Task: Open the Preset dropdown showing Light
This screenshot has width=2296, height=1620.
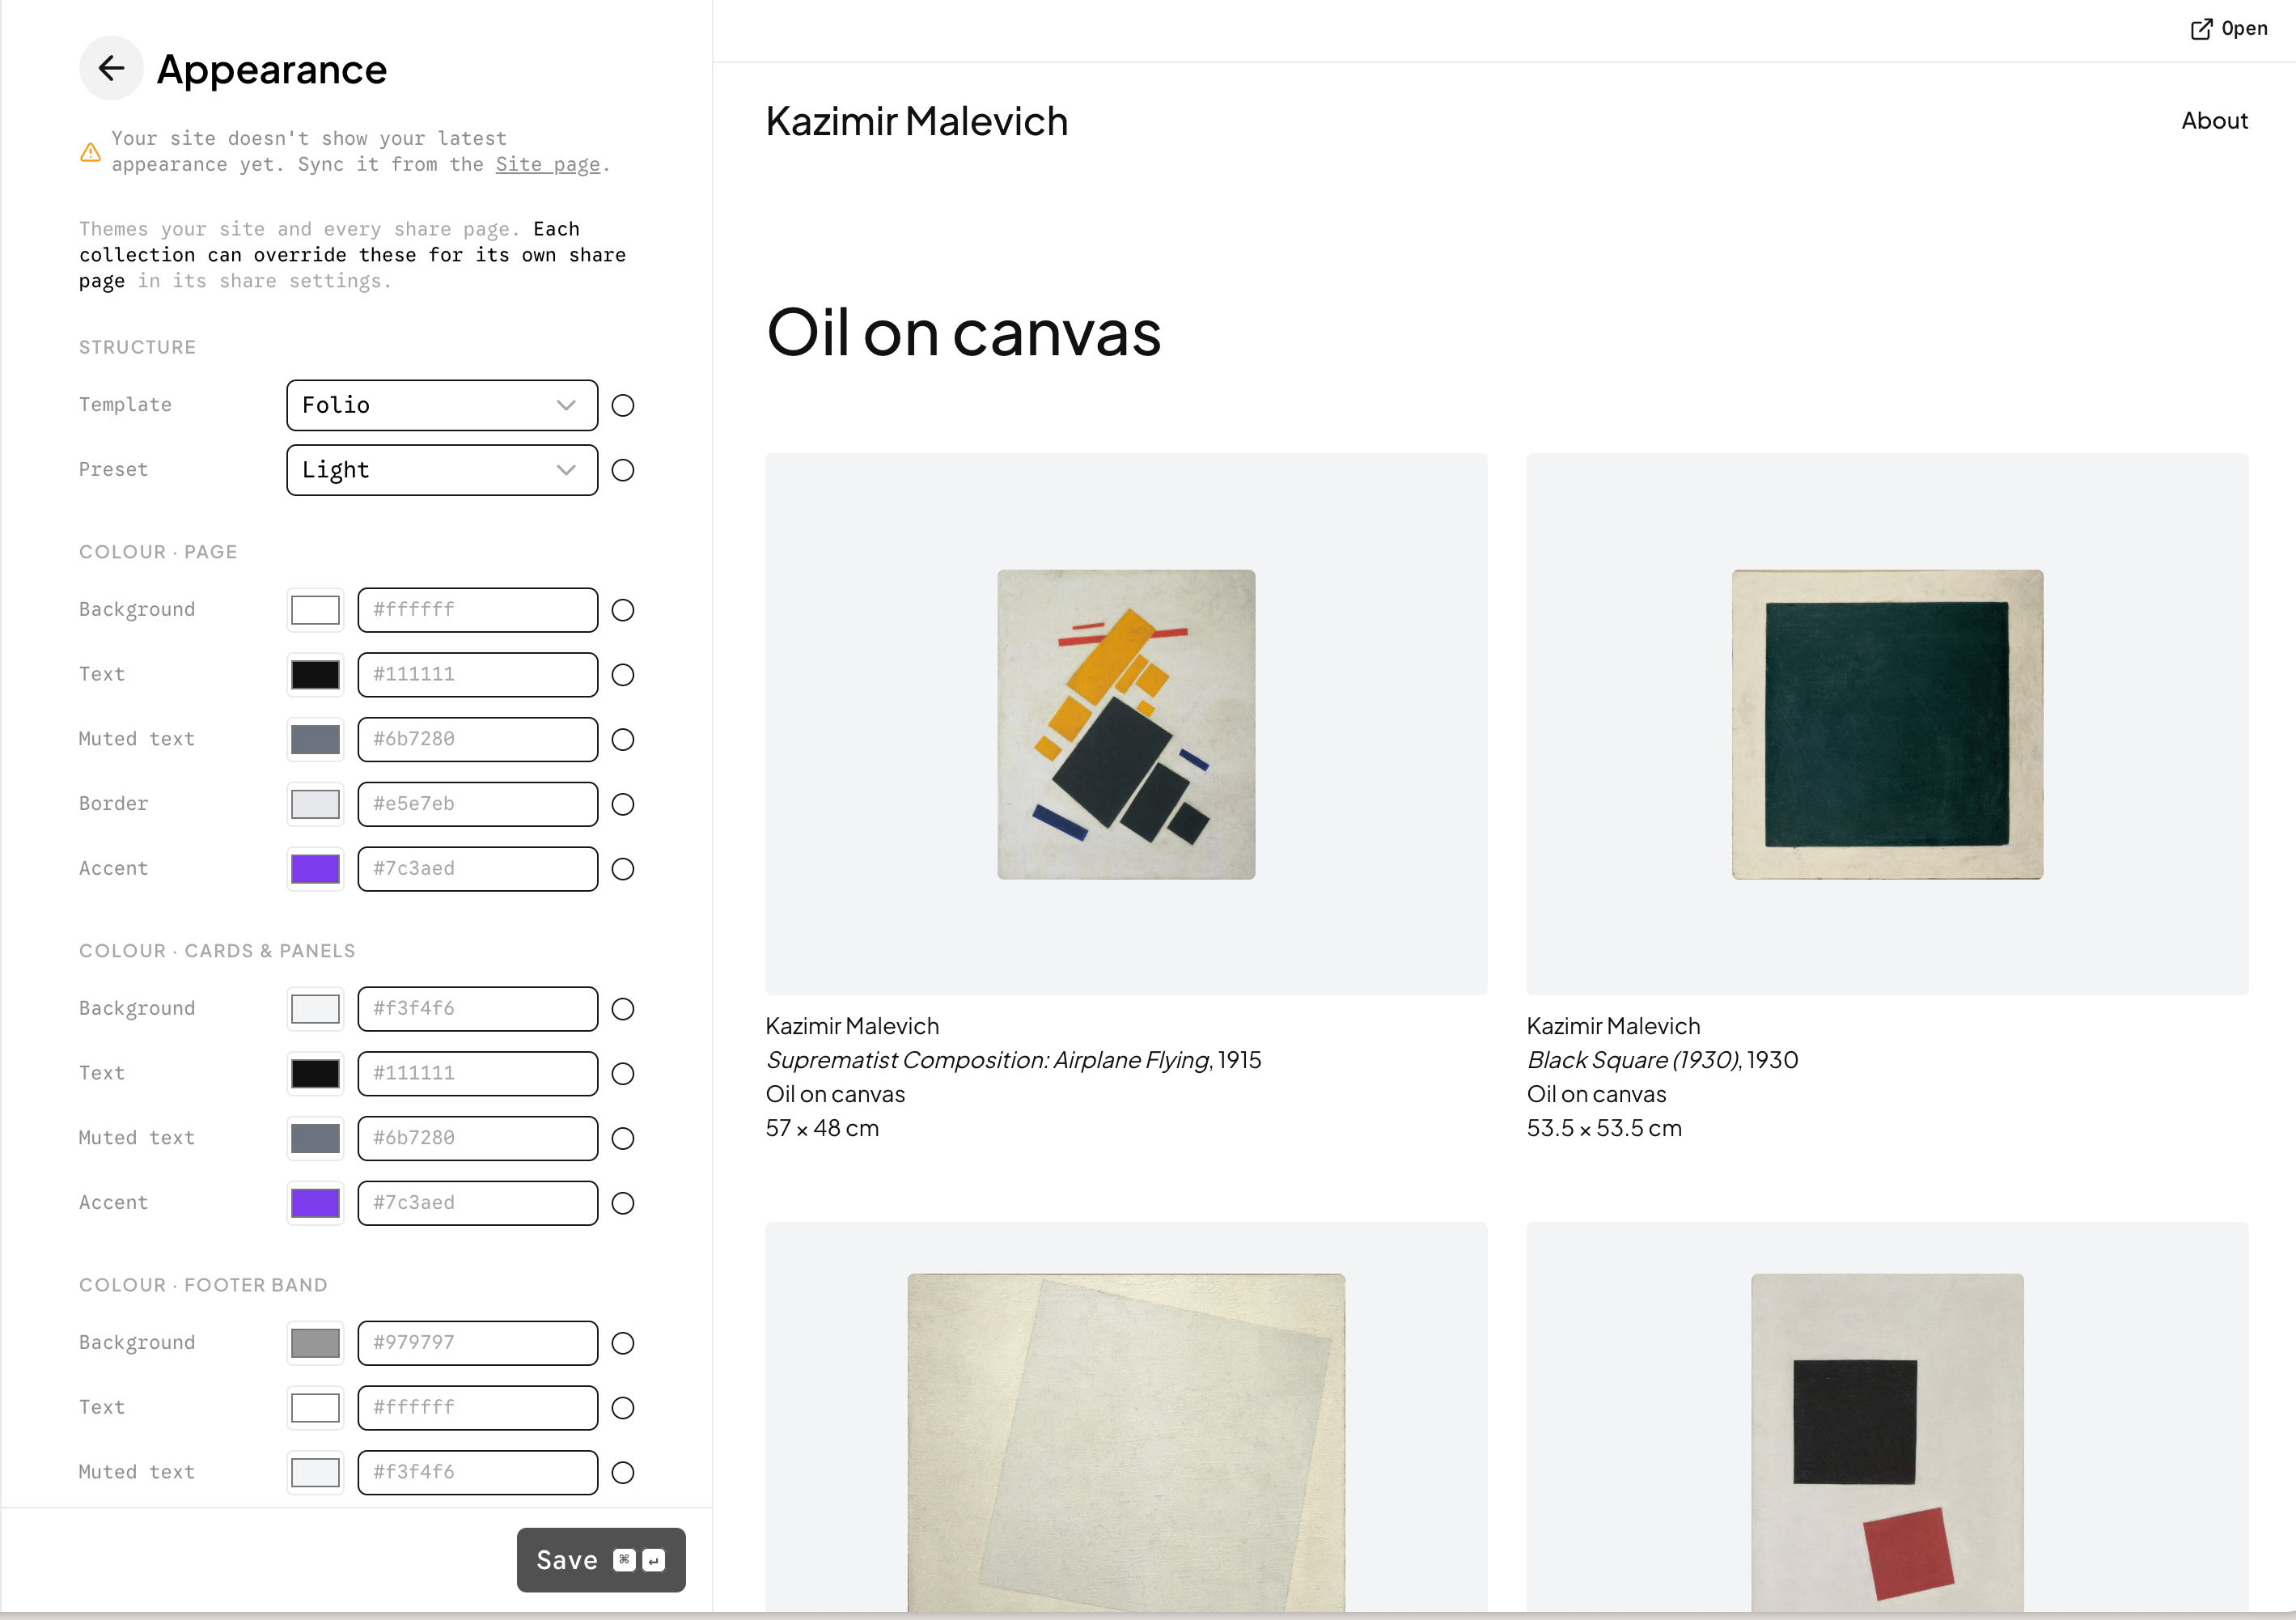Action: click(442, 470)
